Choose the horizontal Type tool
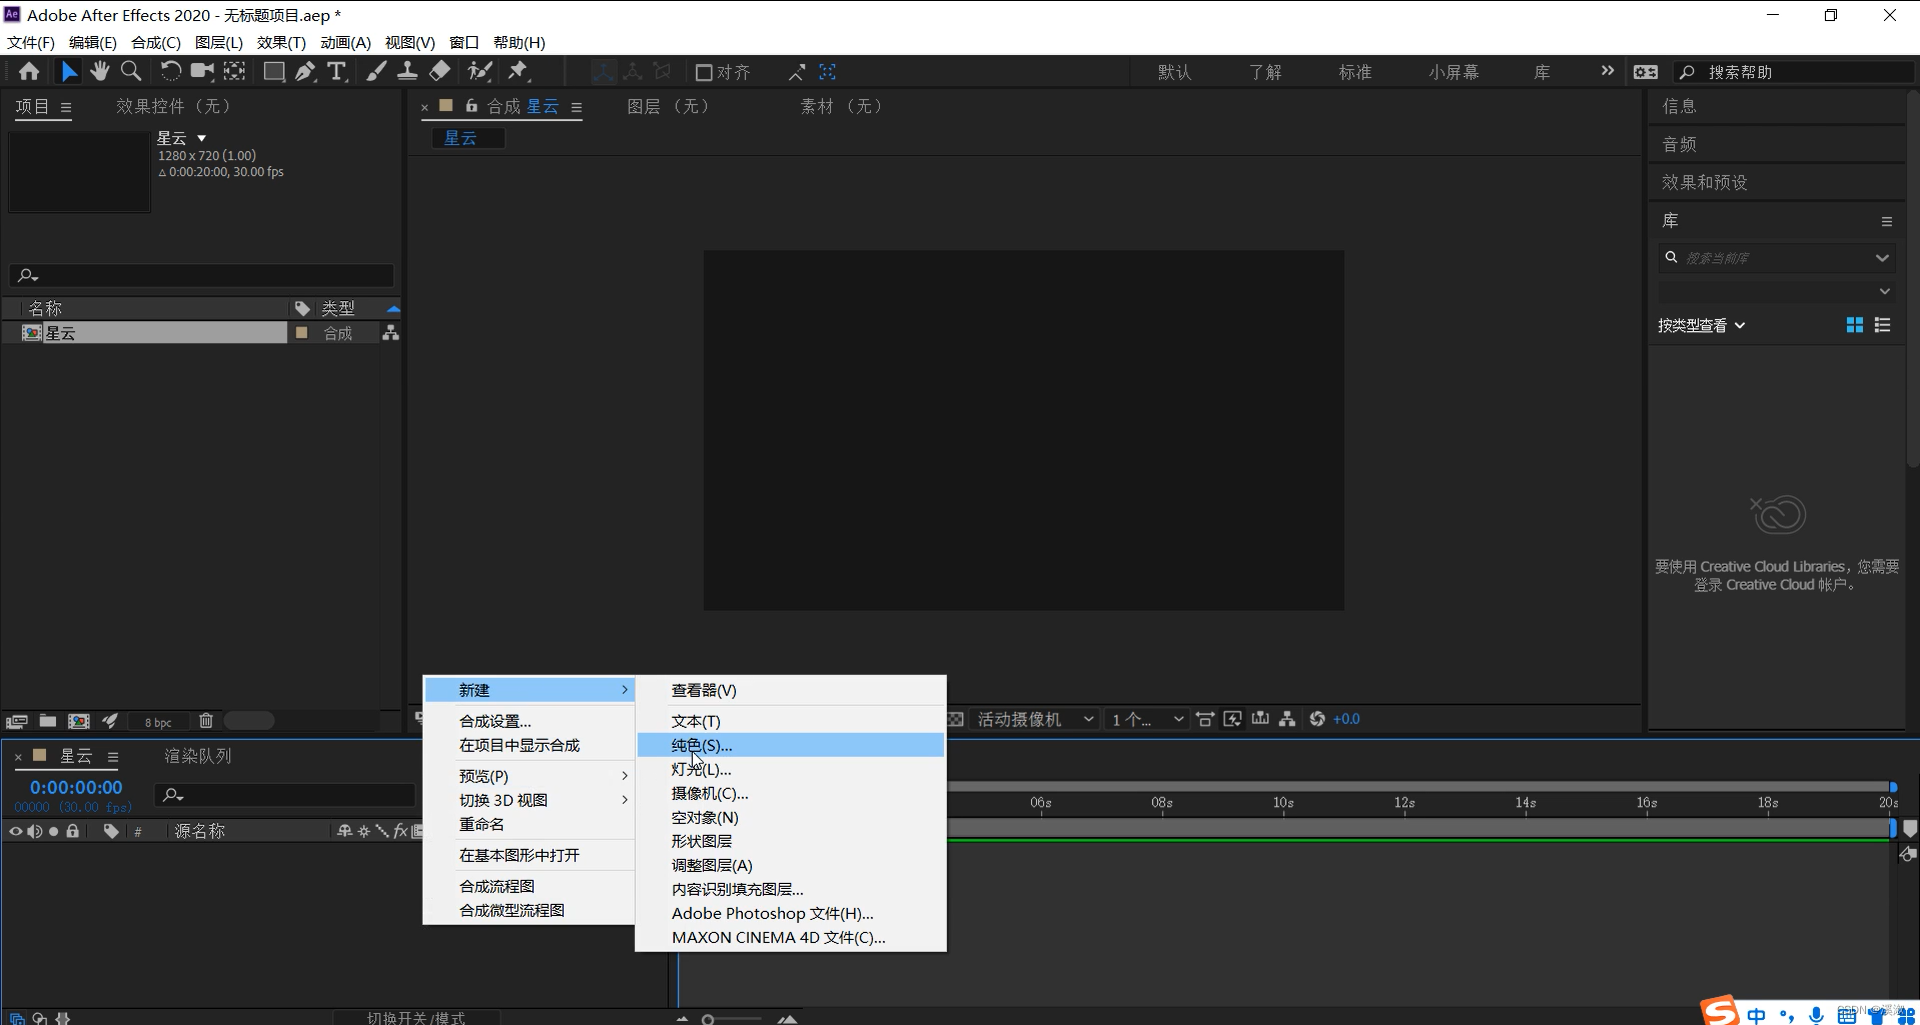 (337, 71)
